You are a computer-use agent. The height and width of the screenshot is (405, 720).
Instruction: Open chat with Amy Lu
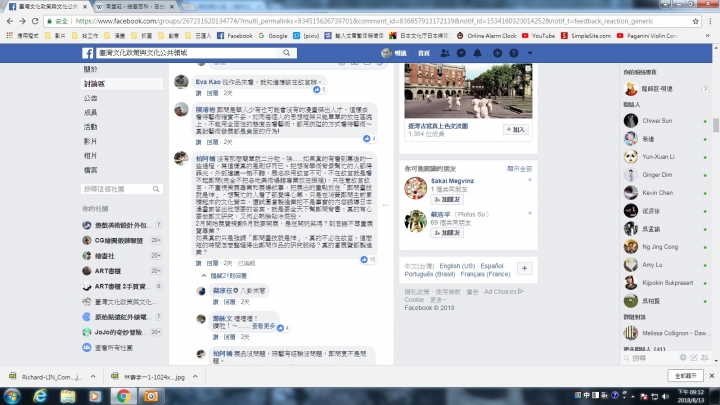(665, 265)
